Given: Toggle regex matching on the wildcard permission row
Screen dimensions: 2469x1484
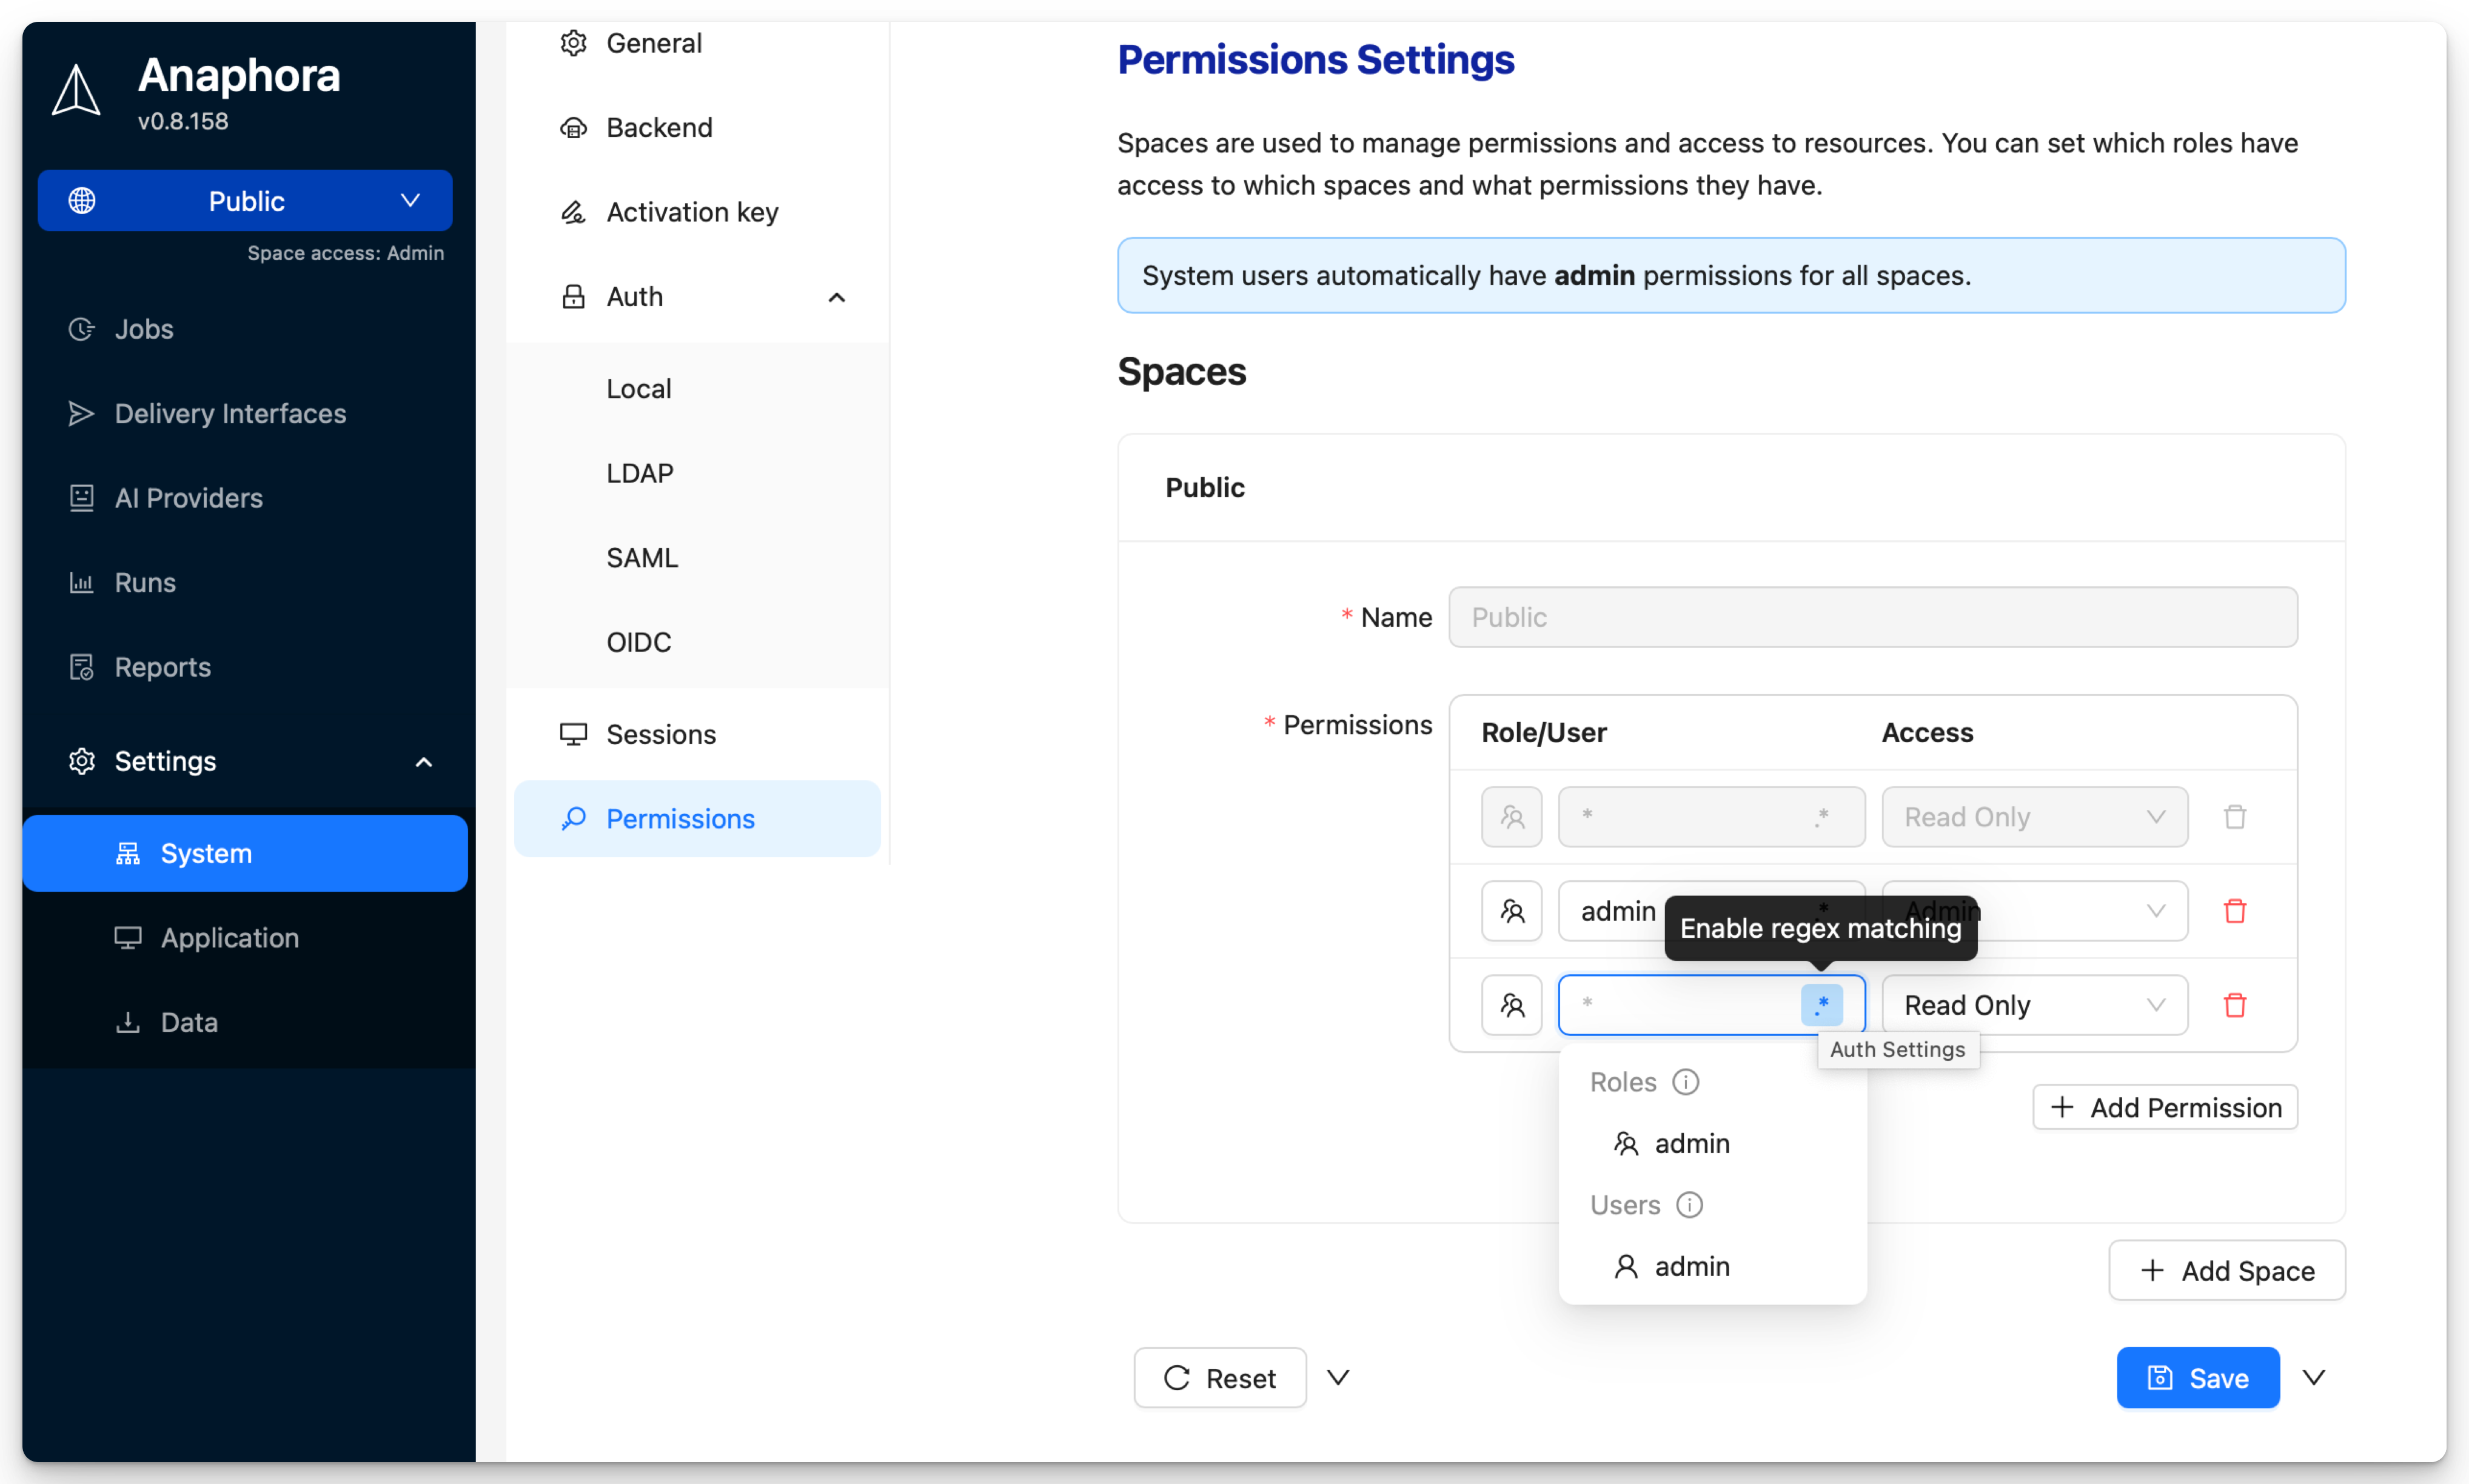Looking at the screenshot, I should click(x=1822, y=817).
